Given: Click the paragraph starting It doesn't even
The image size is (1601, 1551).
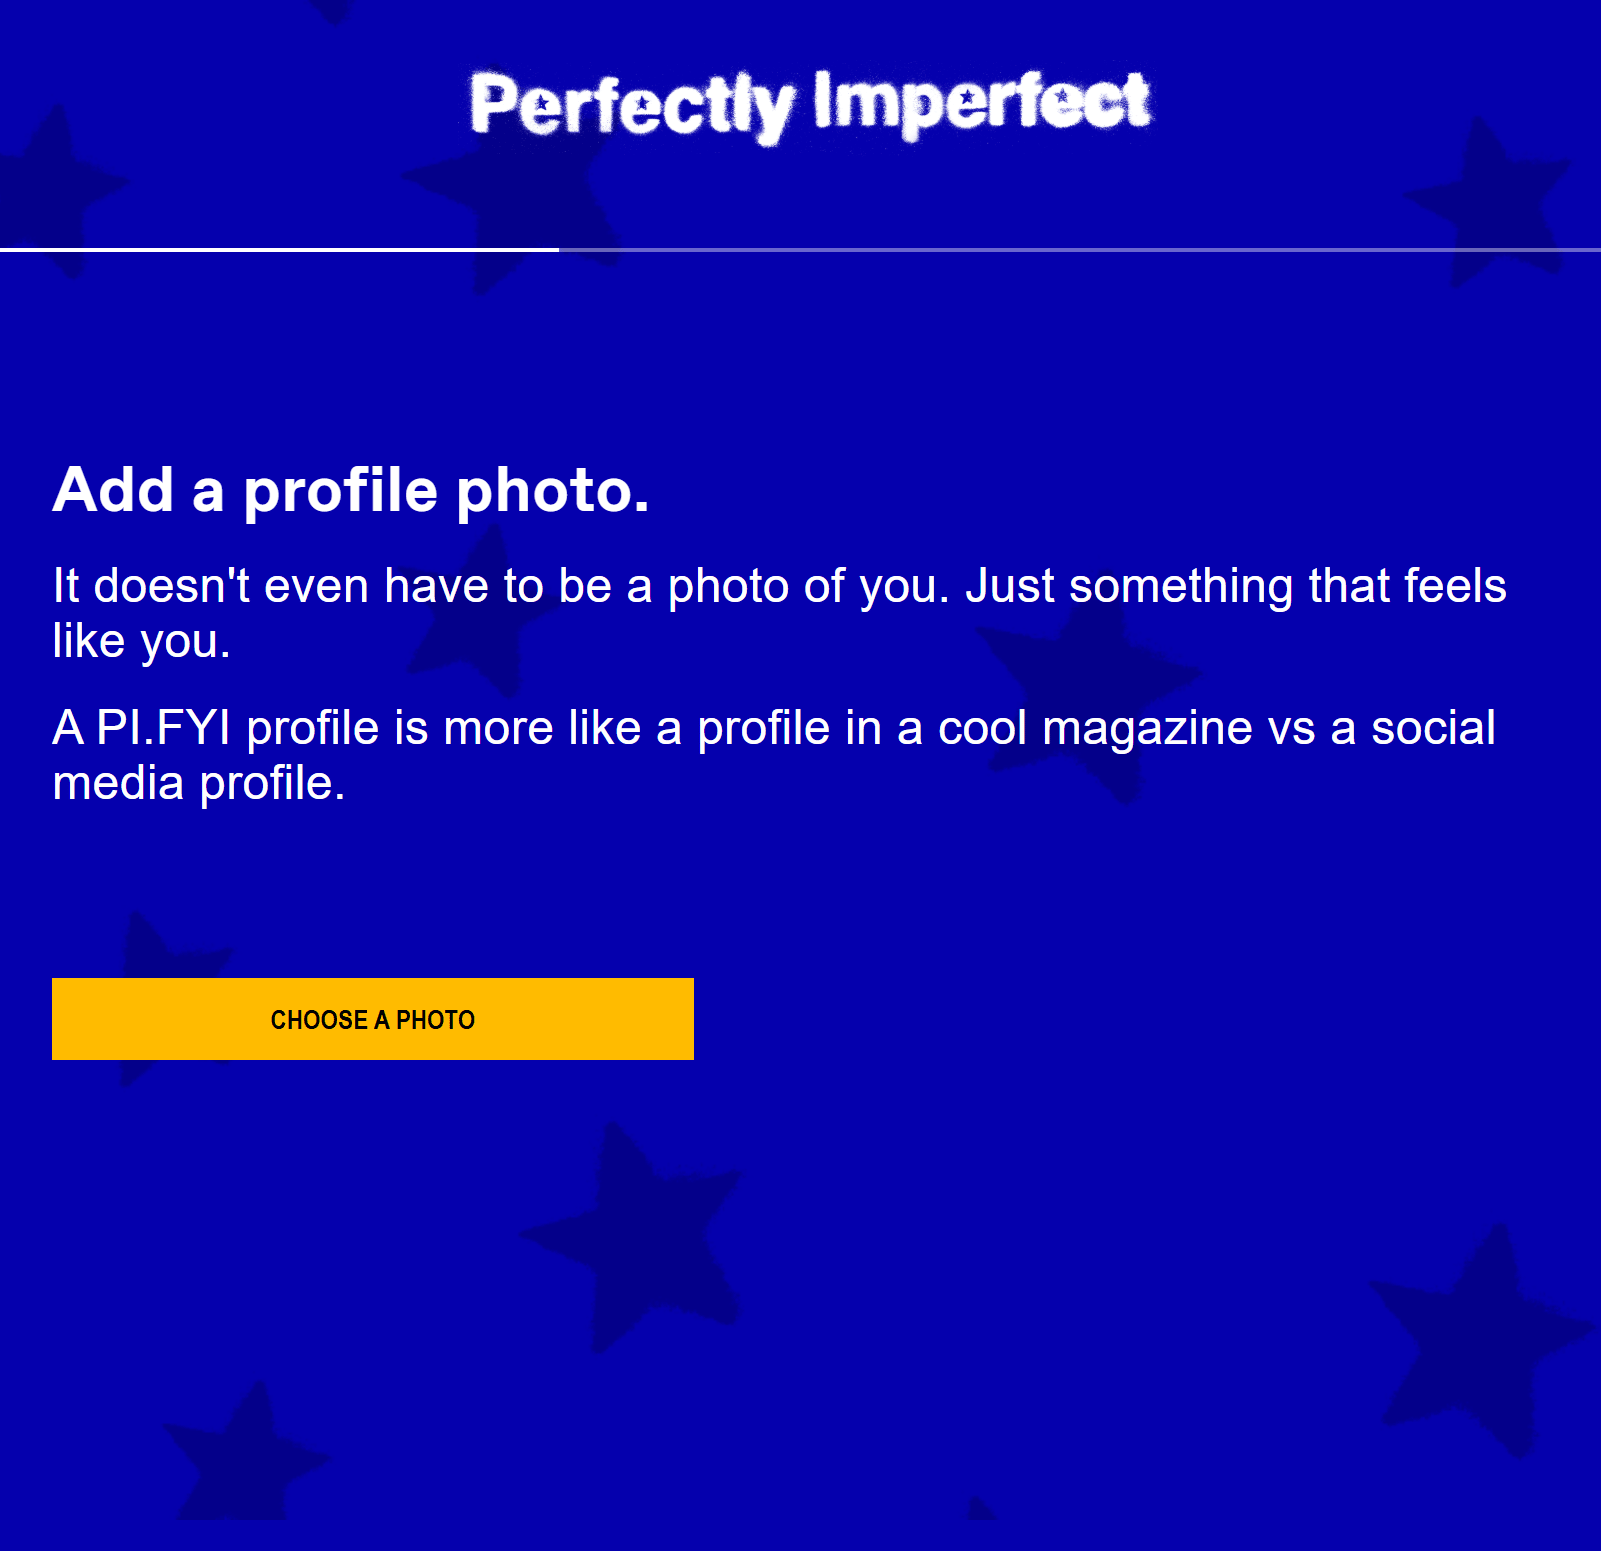Looking at the screenshot, I should pyautogui.click(x=779, y=613).
